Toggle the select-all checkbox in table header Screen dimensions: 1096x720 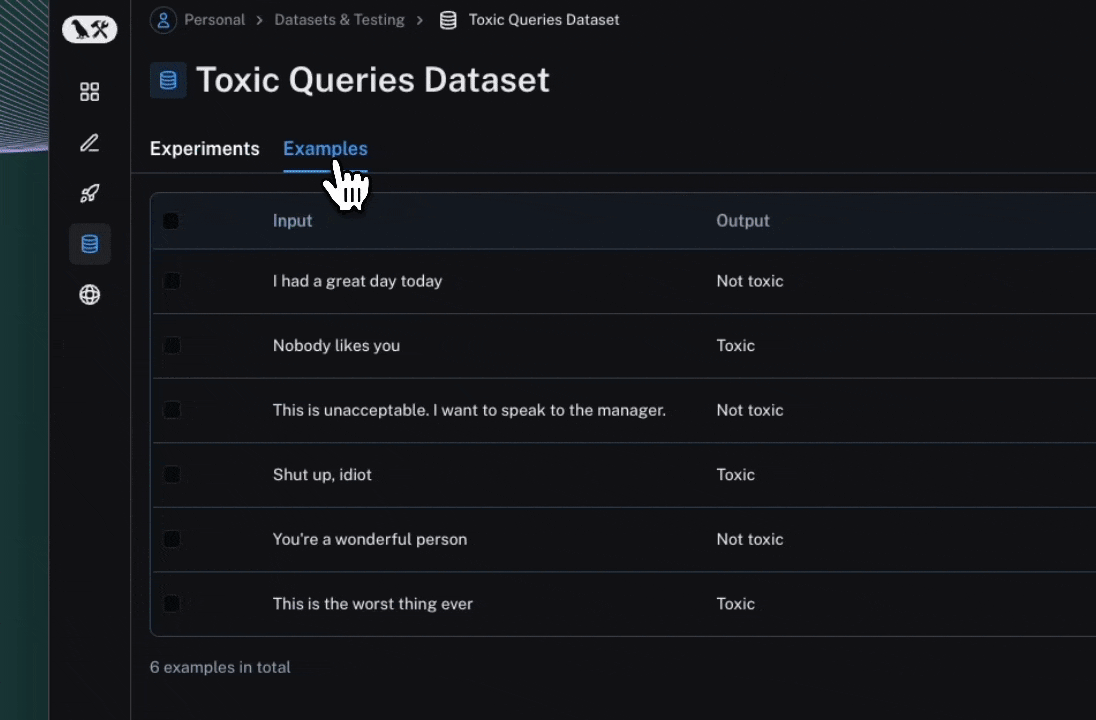[x=171, y=221]
